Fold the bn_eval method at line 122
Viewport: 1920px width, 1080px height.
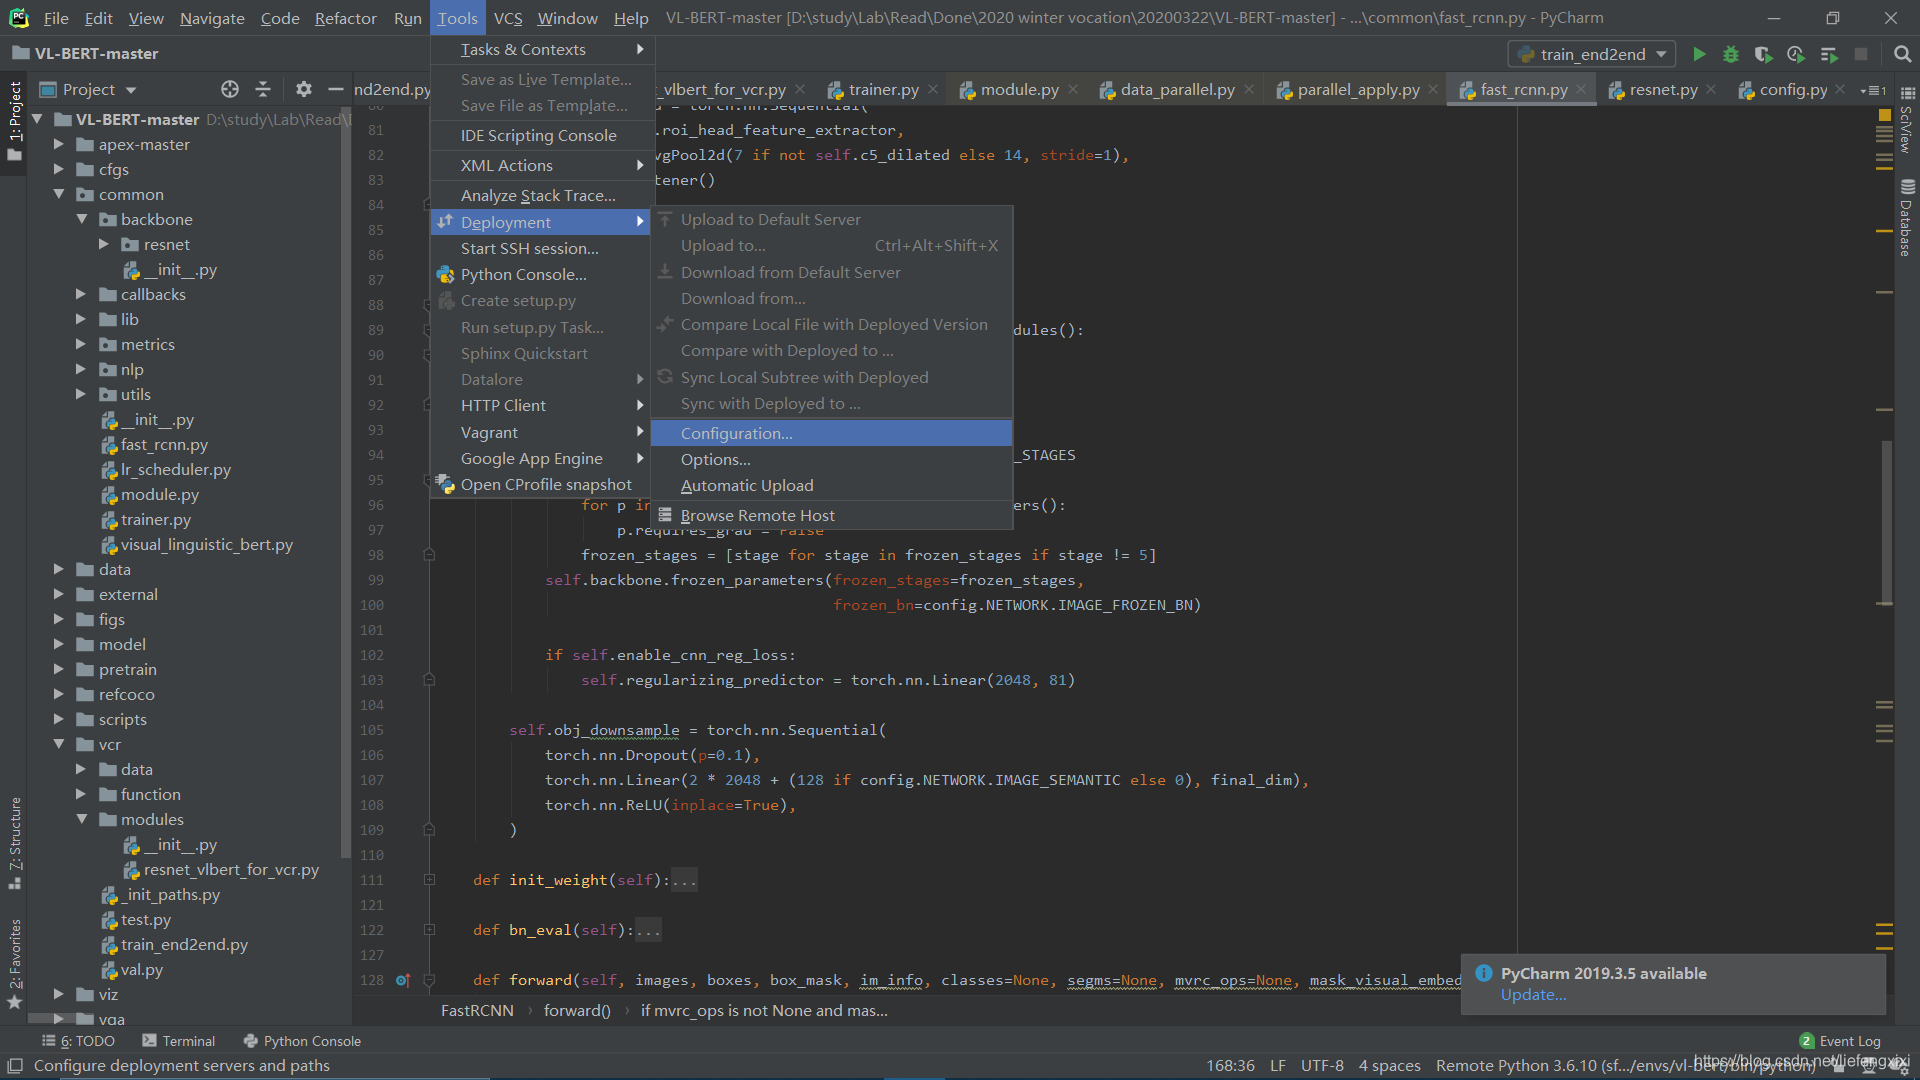click(429, 930)
